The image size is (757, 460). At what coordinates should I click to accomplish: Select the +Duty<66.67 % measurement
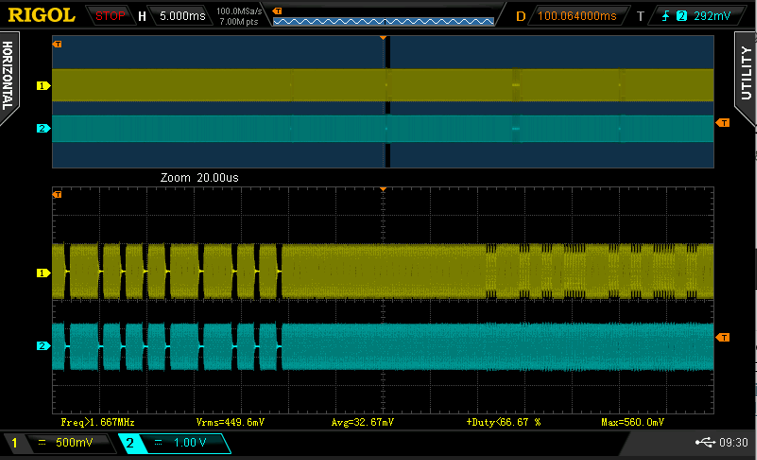coord(504,422)
